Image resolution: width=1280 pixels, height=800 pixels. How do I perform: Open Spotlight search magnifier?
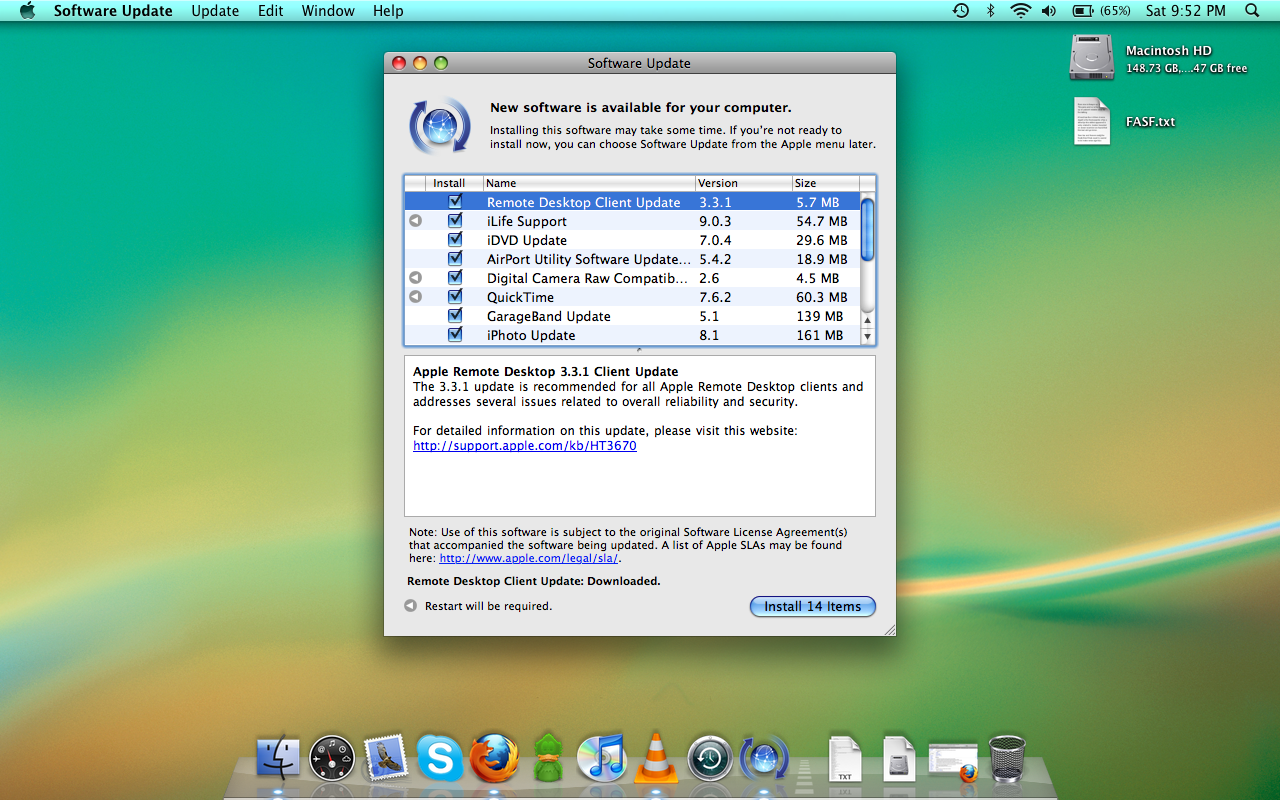tap(1252, 11)
